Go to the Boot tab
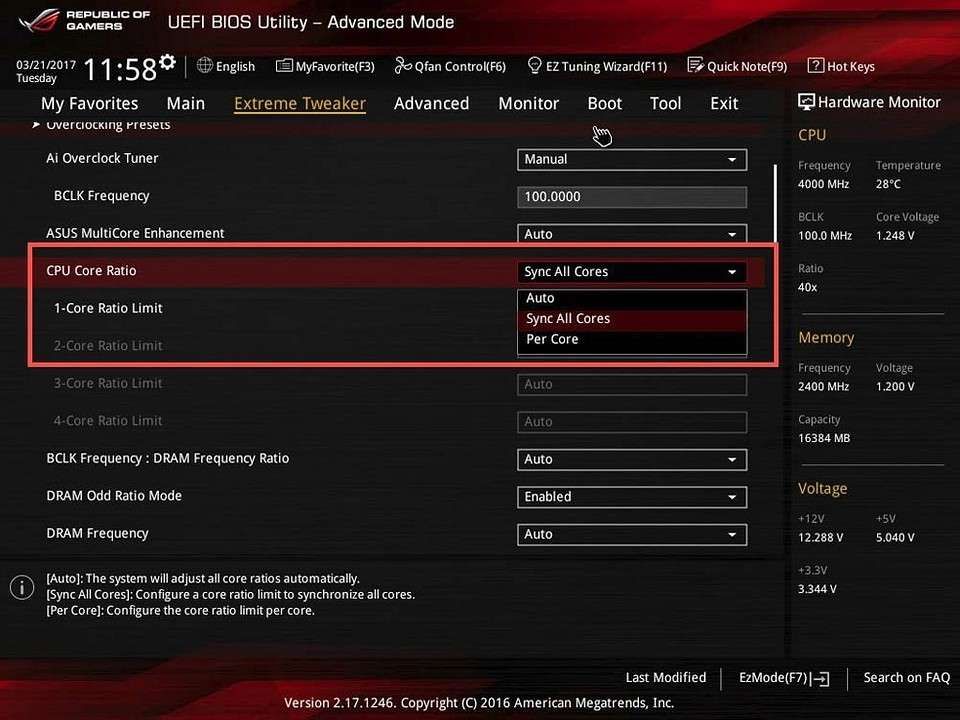960x720 pixels. (x=604, y=103)
